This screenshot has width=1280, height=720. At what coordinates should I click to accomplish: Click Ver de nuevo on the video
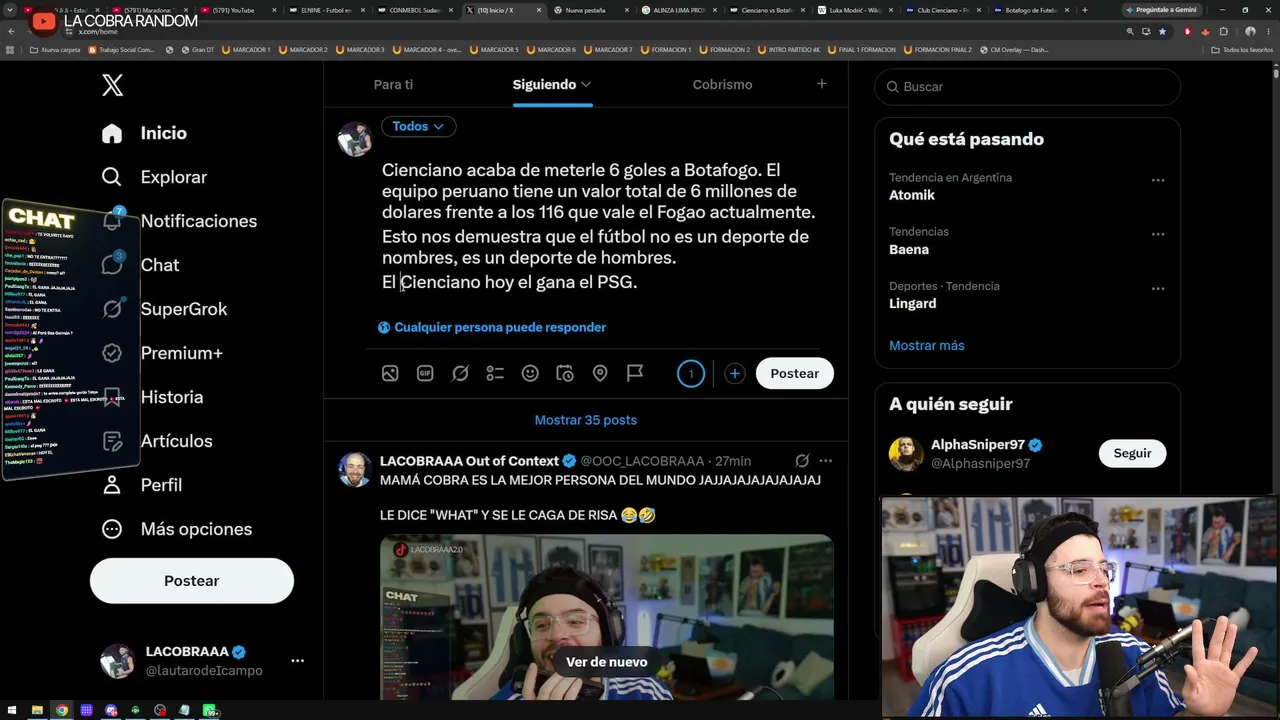[x=606, y=662]
